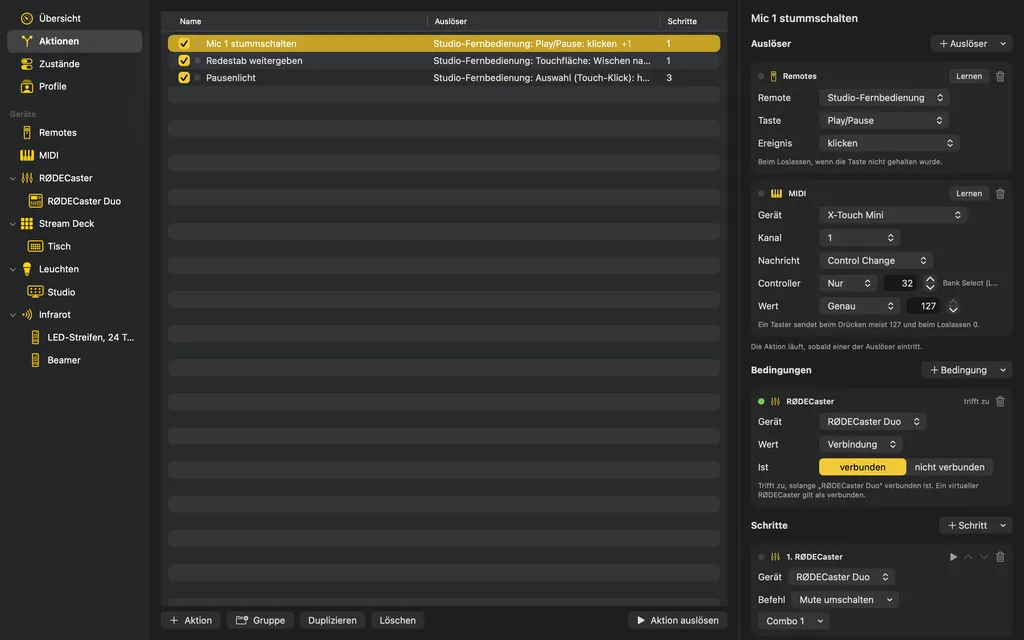Trigger the action with Aktion auslösen
Screen dimensions: 1024x640
pyautogui.click(x=677, y=620)
